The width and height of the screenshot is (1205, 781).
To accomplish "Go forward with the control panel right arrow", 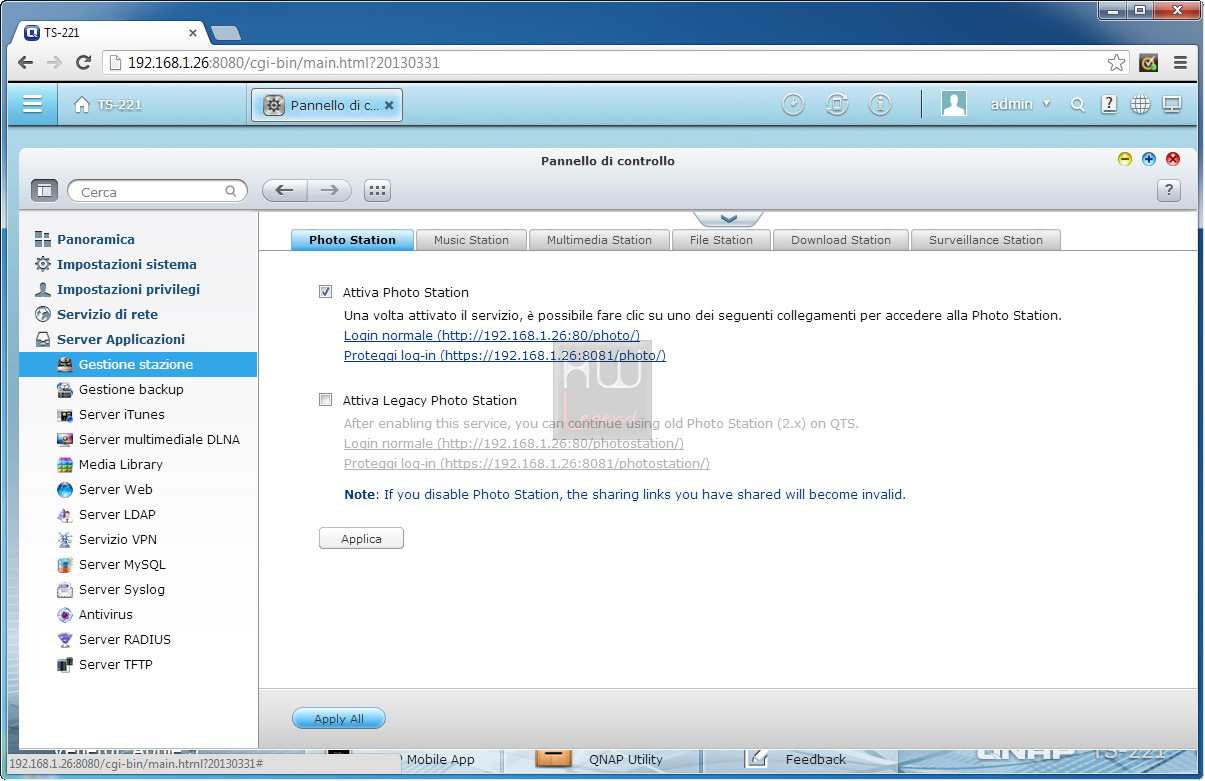I will coord(329,190).
